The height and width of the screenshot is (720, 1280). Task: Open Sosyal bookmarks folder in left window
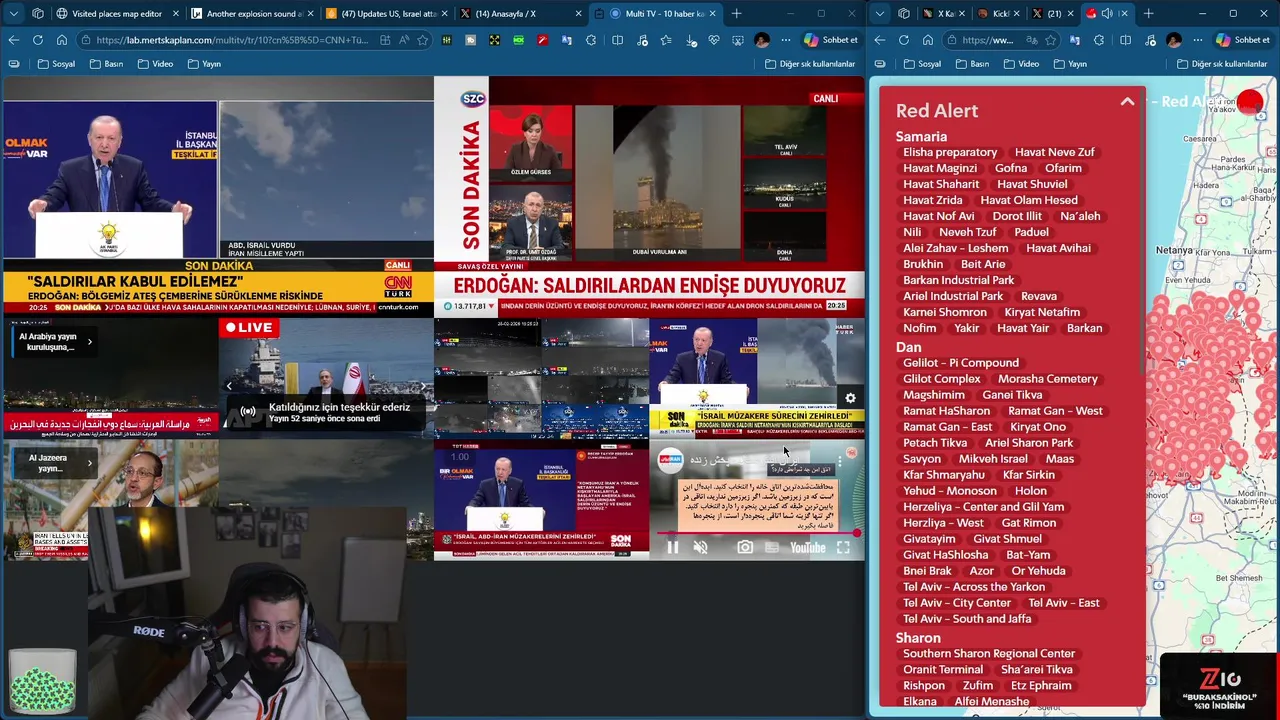tap(56, 64)
